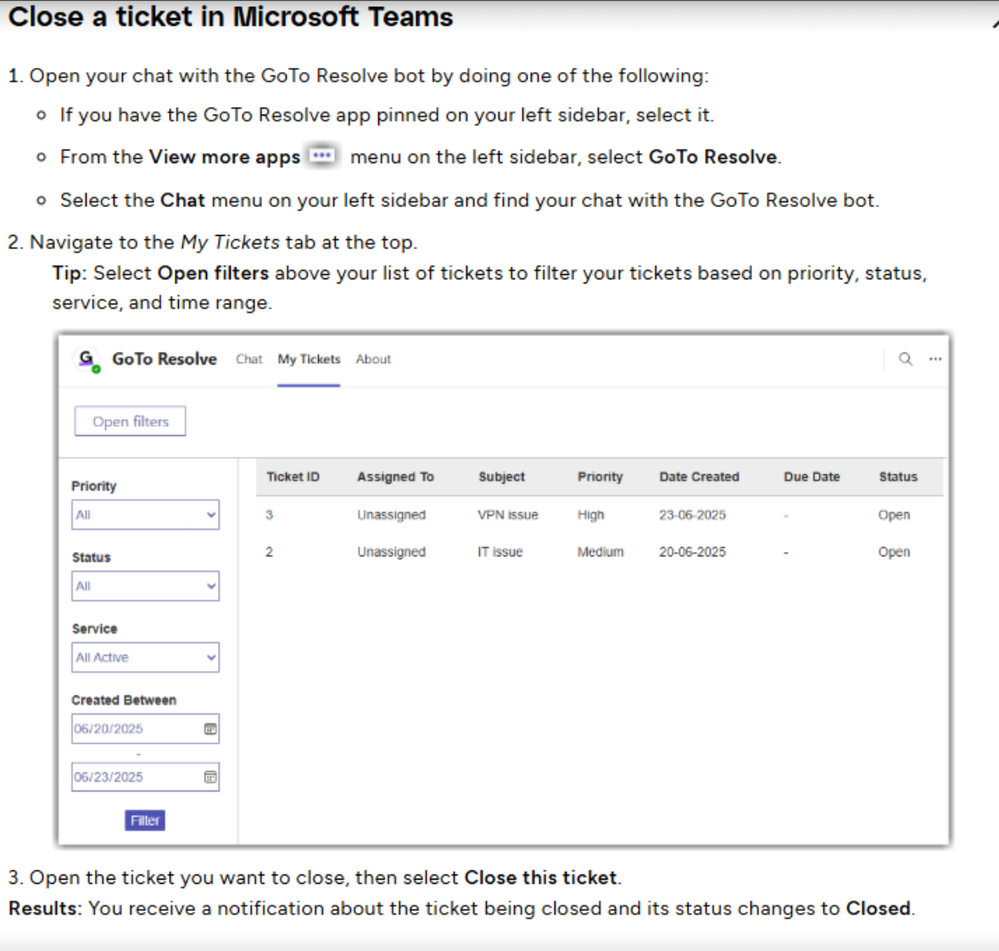
Task: Click Unassigned in the VPN issue row
Action: pyautogui.click(x=391, y=515)
